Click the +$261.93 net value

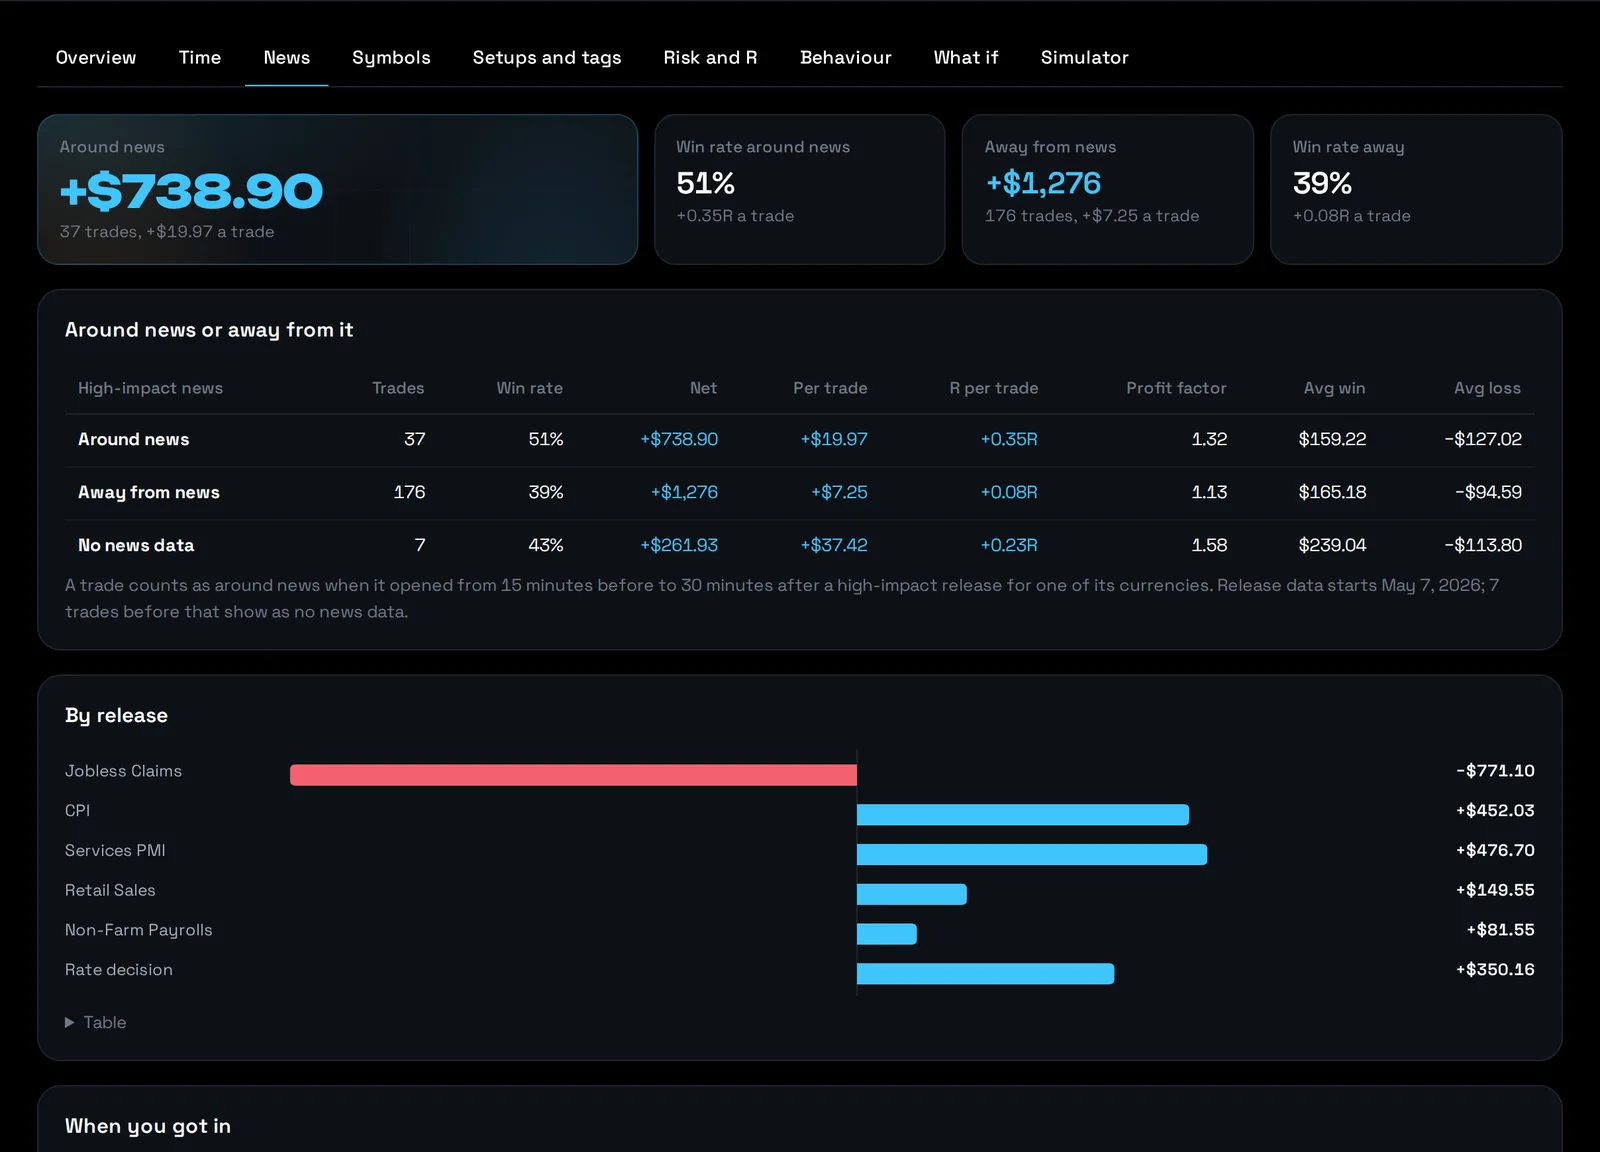pyautogui.click(x=679, y=546)
